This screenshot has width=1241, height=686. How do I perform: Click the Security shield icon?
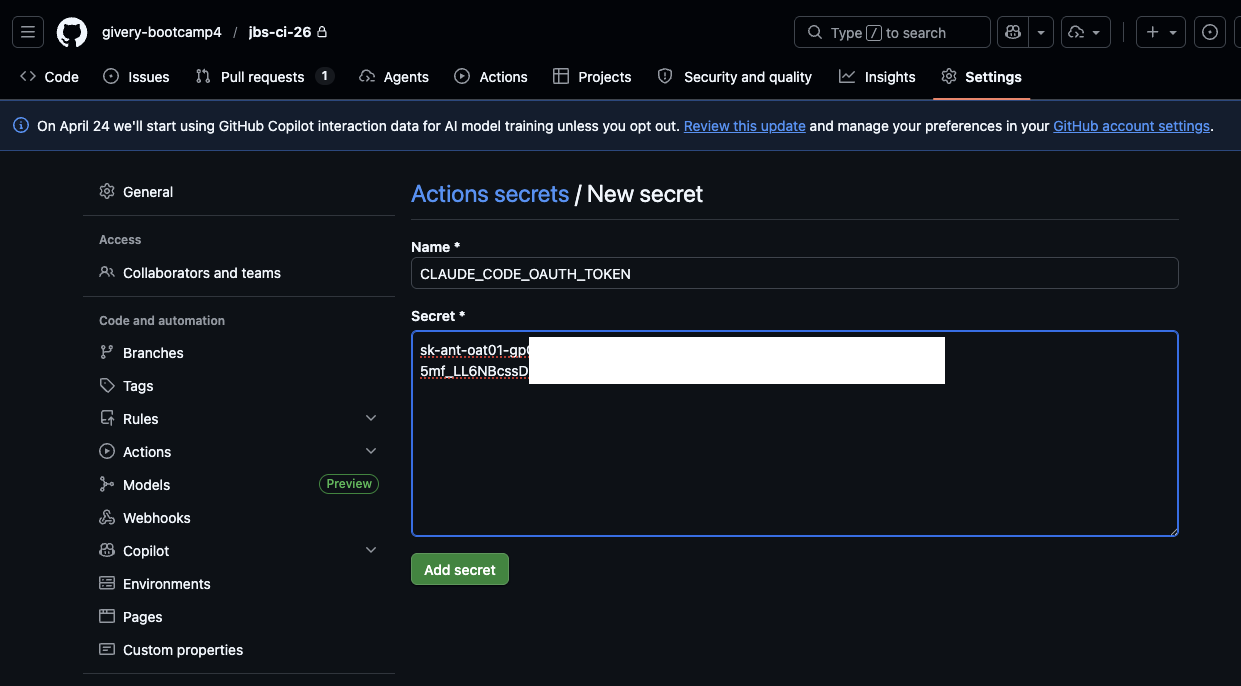tap(665, 76)
